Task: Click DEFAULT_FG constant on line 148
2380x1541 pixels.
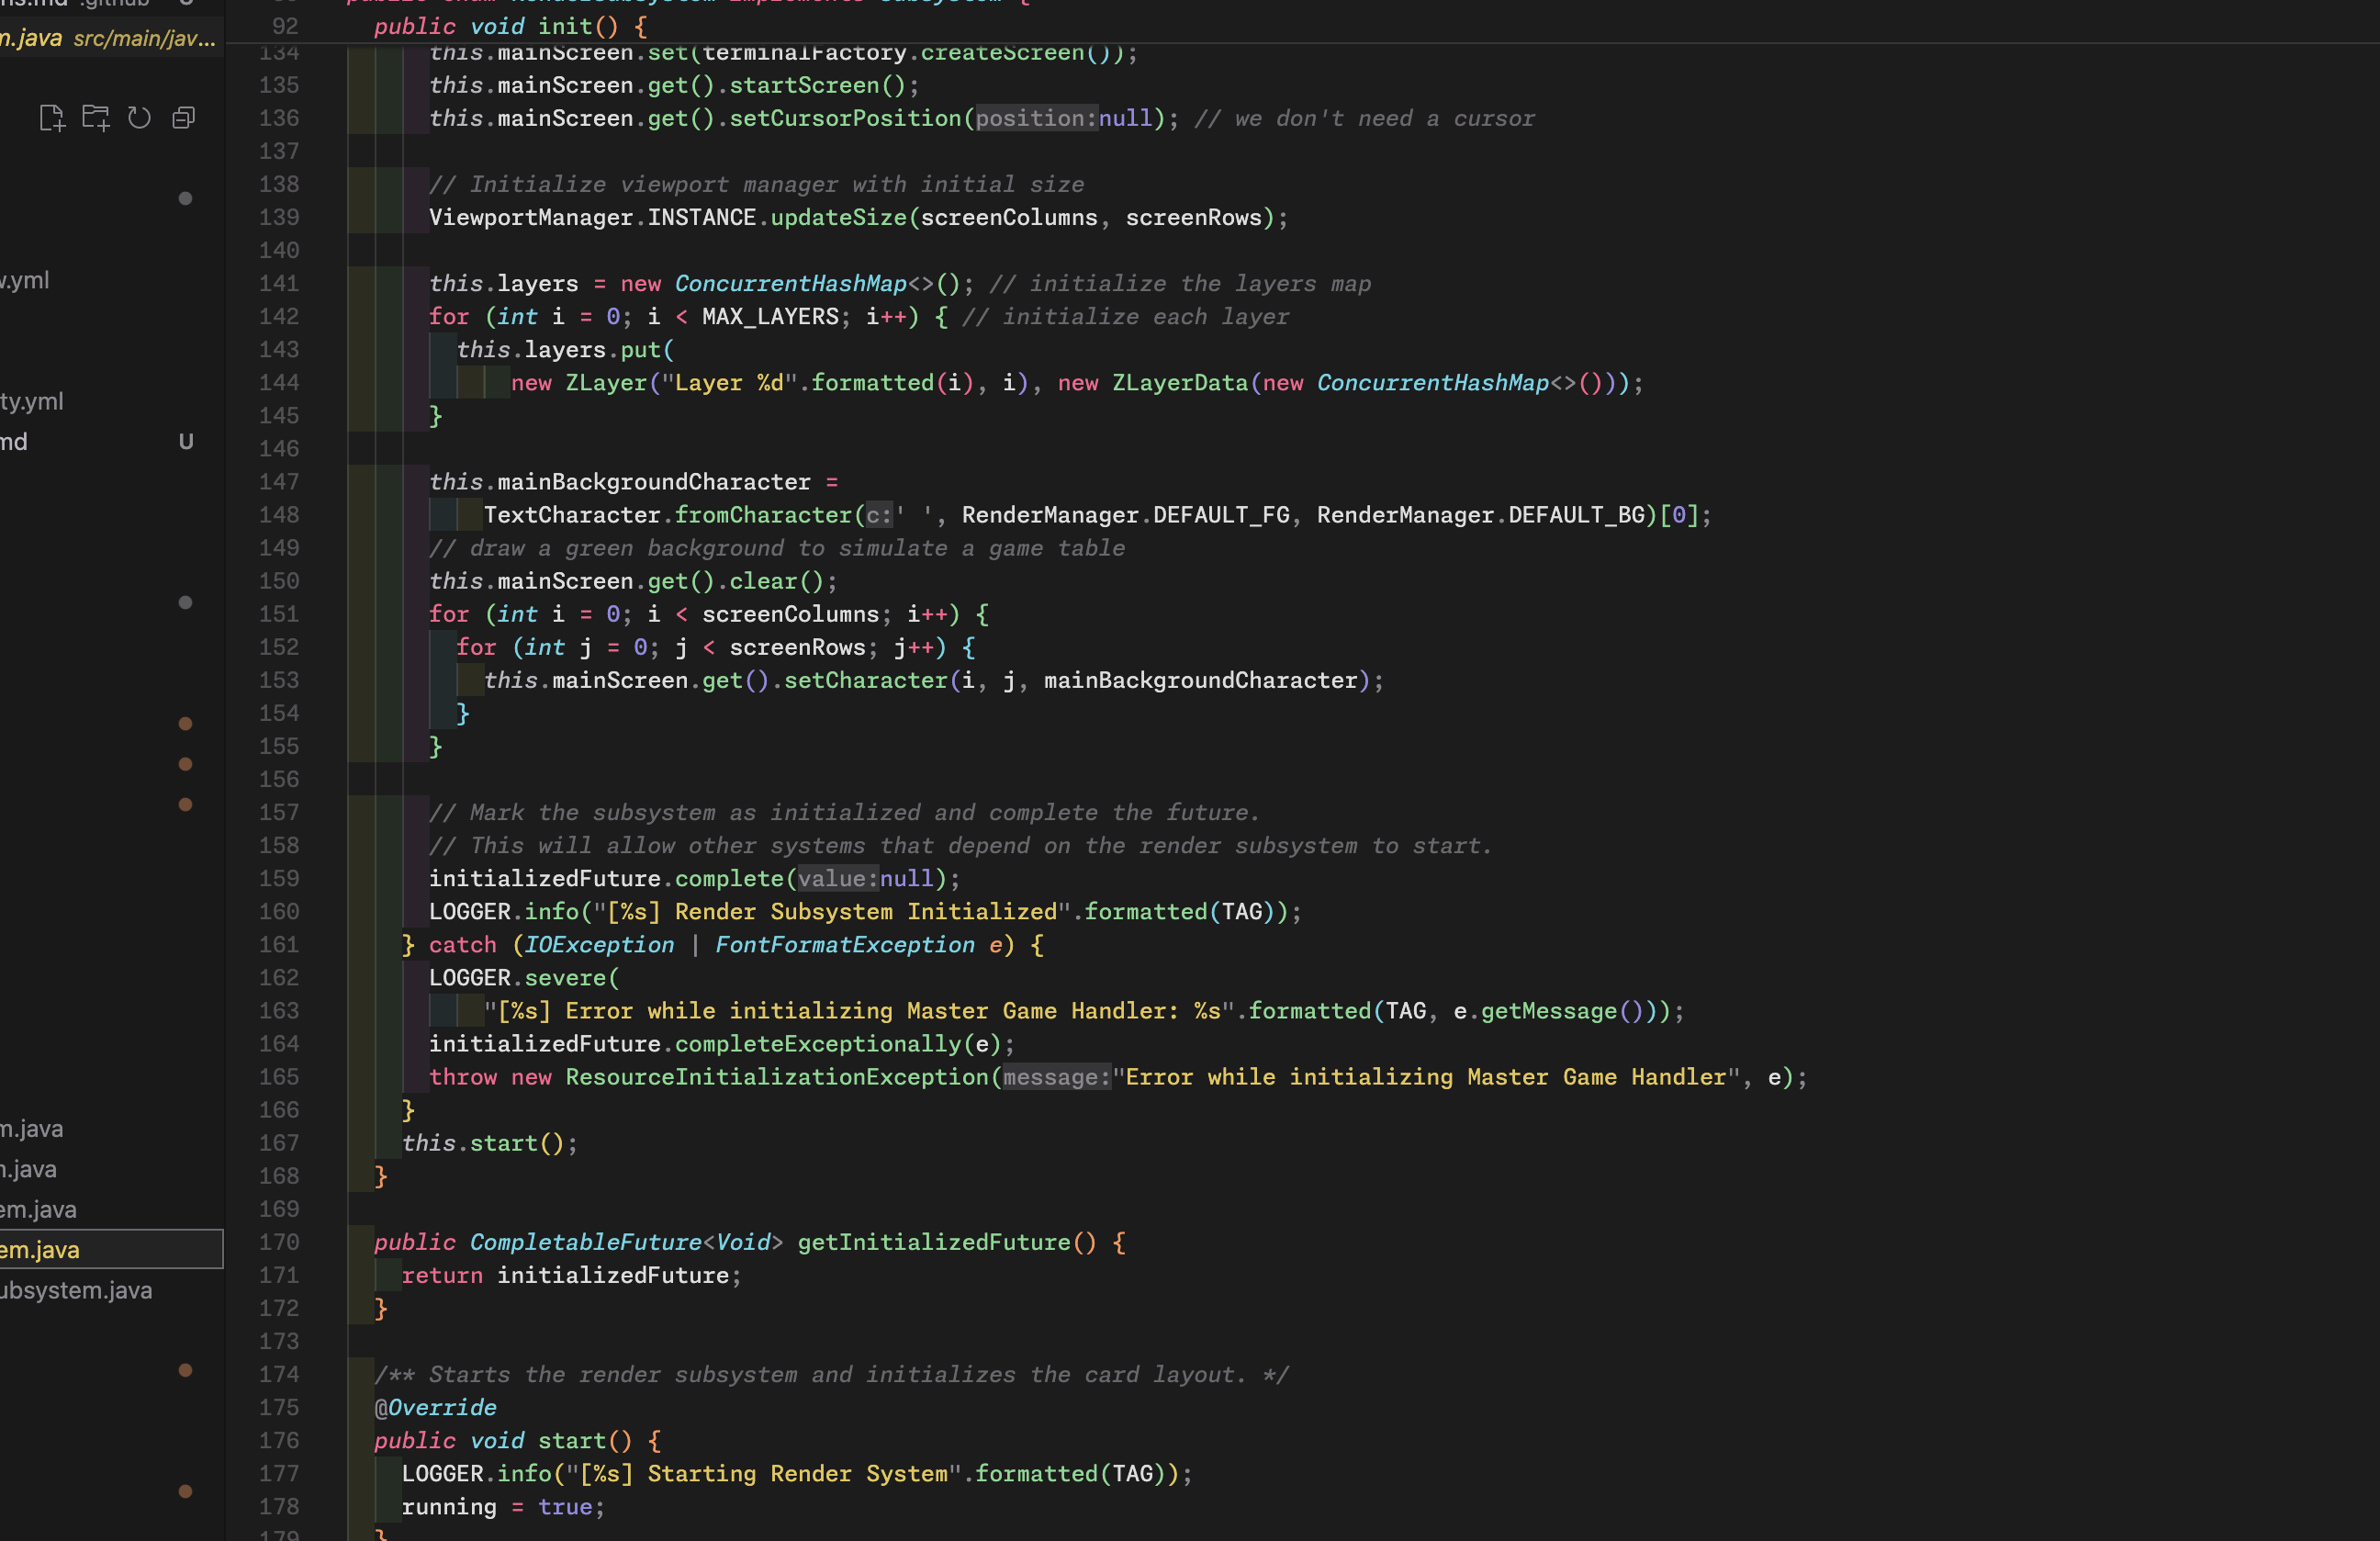Action: click(1221, 515)
